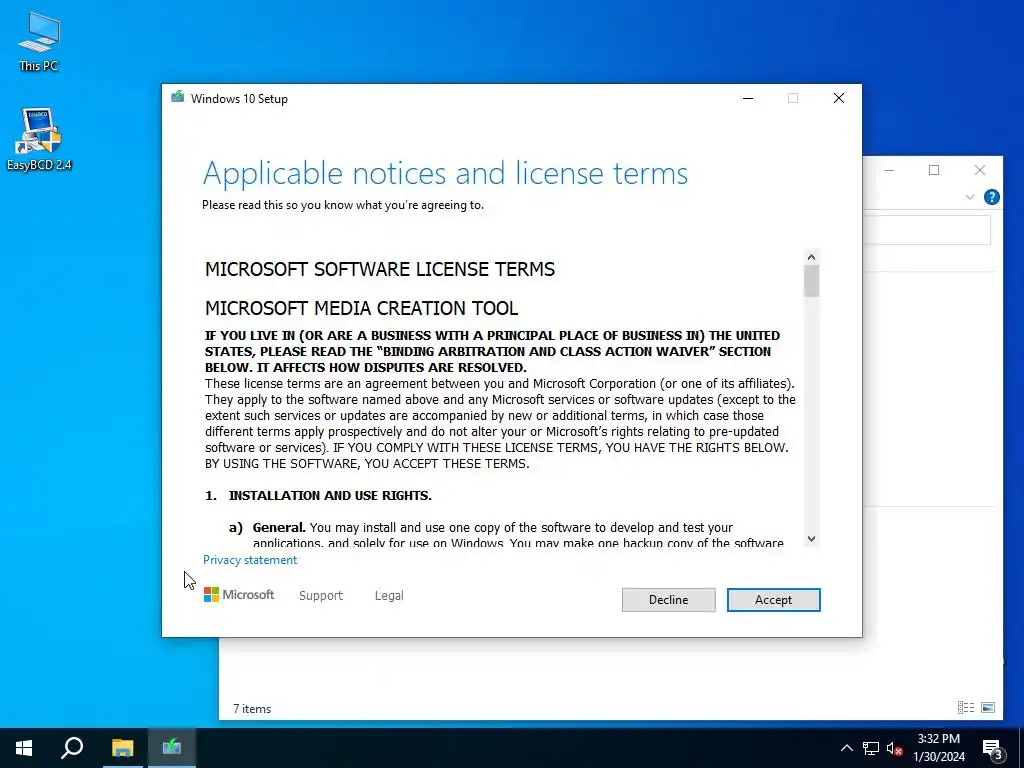
Task: Accept the license terms
Action: tap(773, 600)
